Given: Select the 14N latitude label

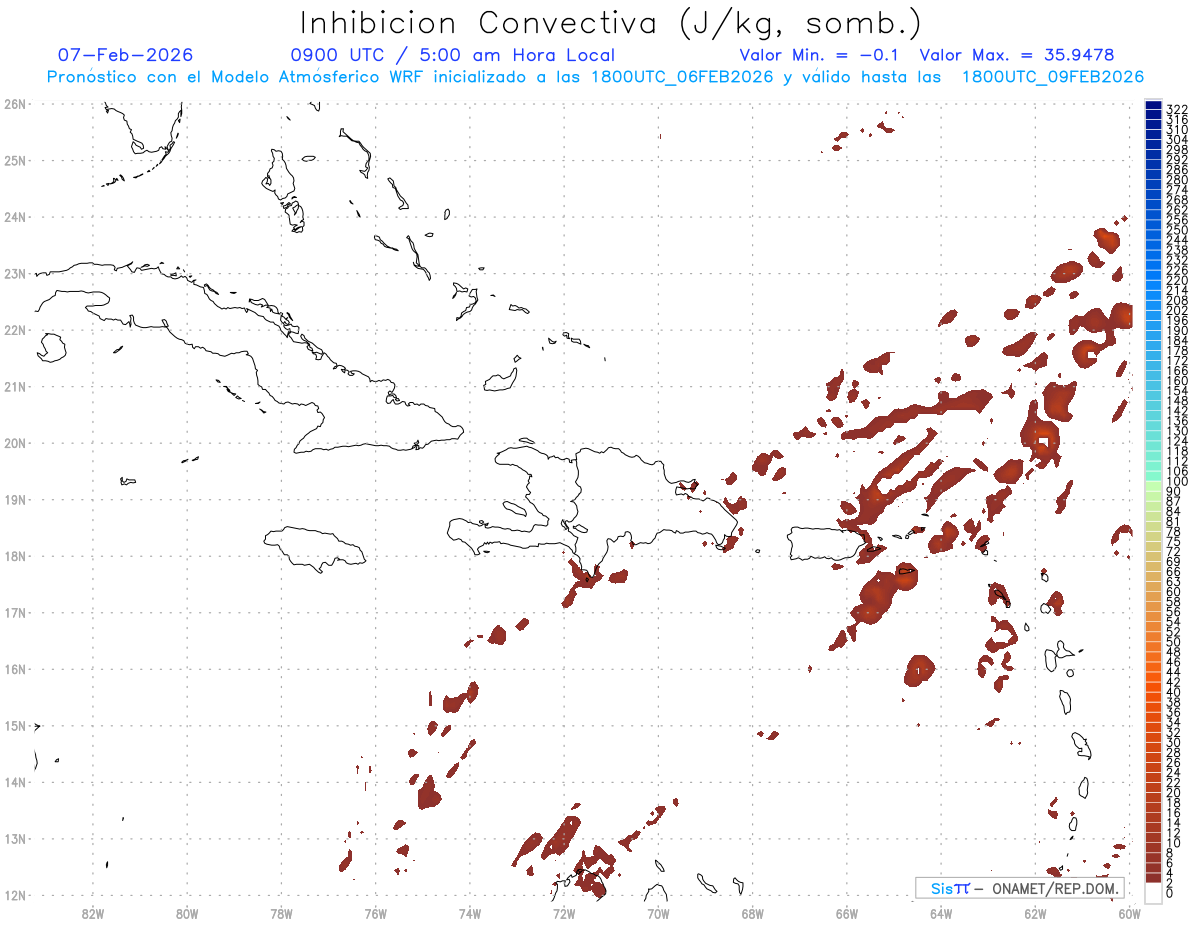Looking at the screenshot, I should 16,782.
